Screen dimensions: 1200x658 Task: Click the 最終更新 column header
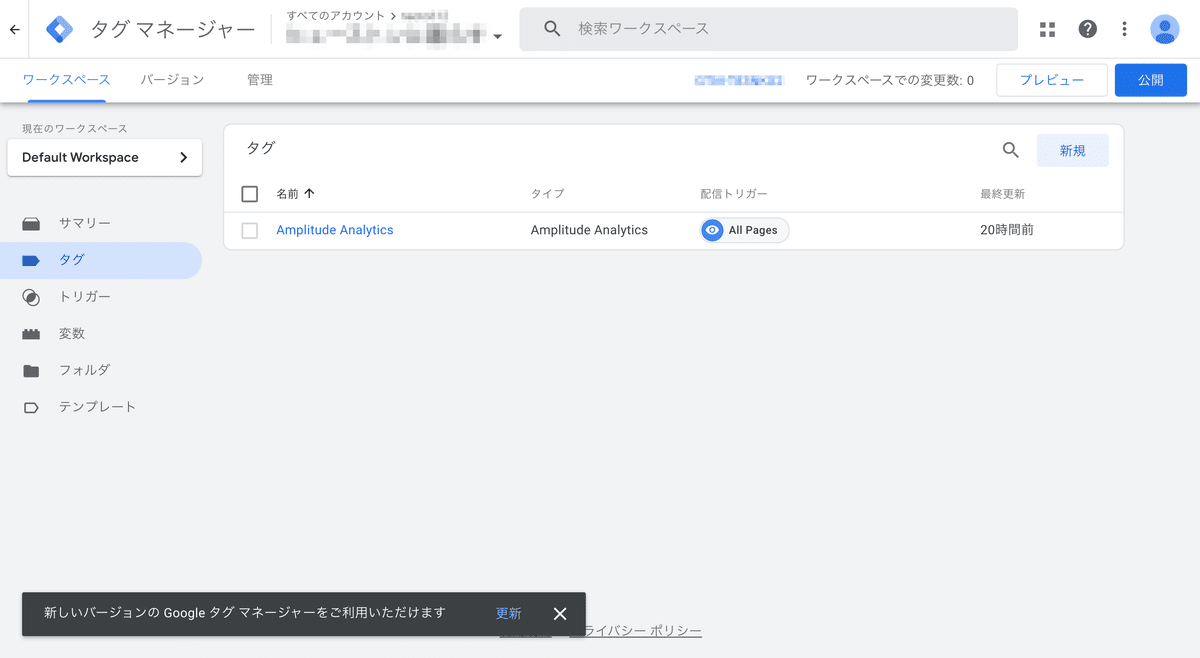pos(1002,194)
